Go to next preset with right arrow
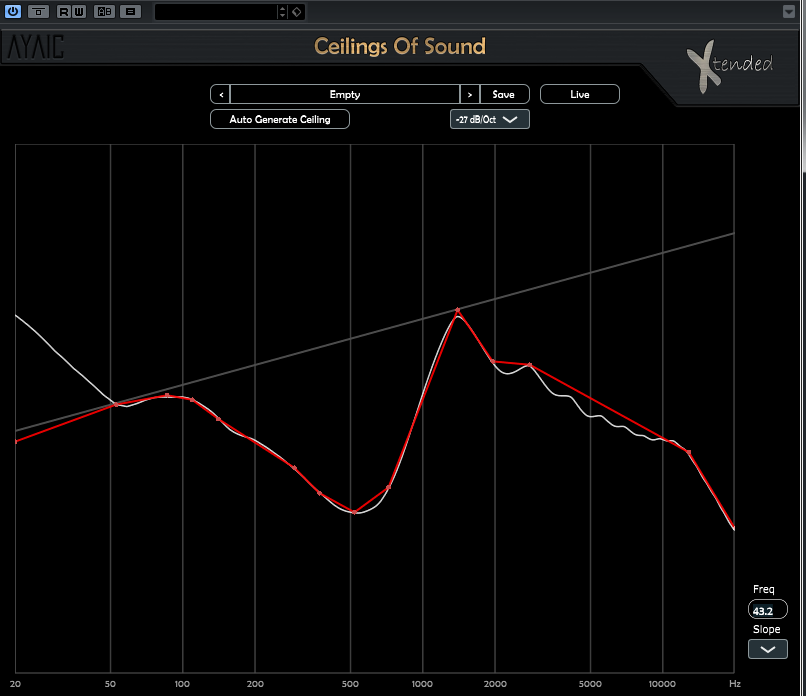The width and height of the screenshot is (807, 696). [469, 94]
